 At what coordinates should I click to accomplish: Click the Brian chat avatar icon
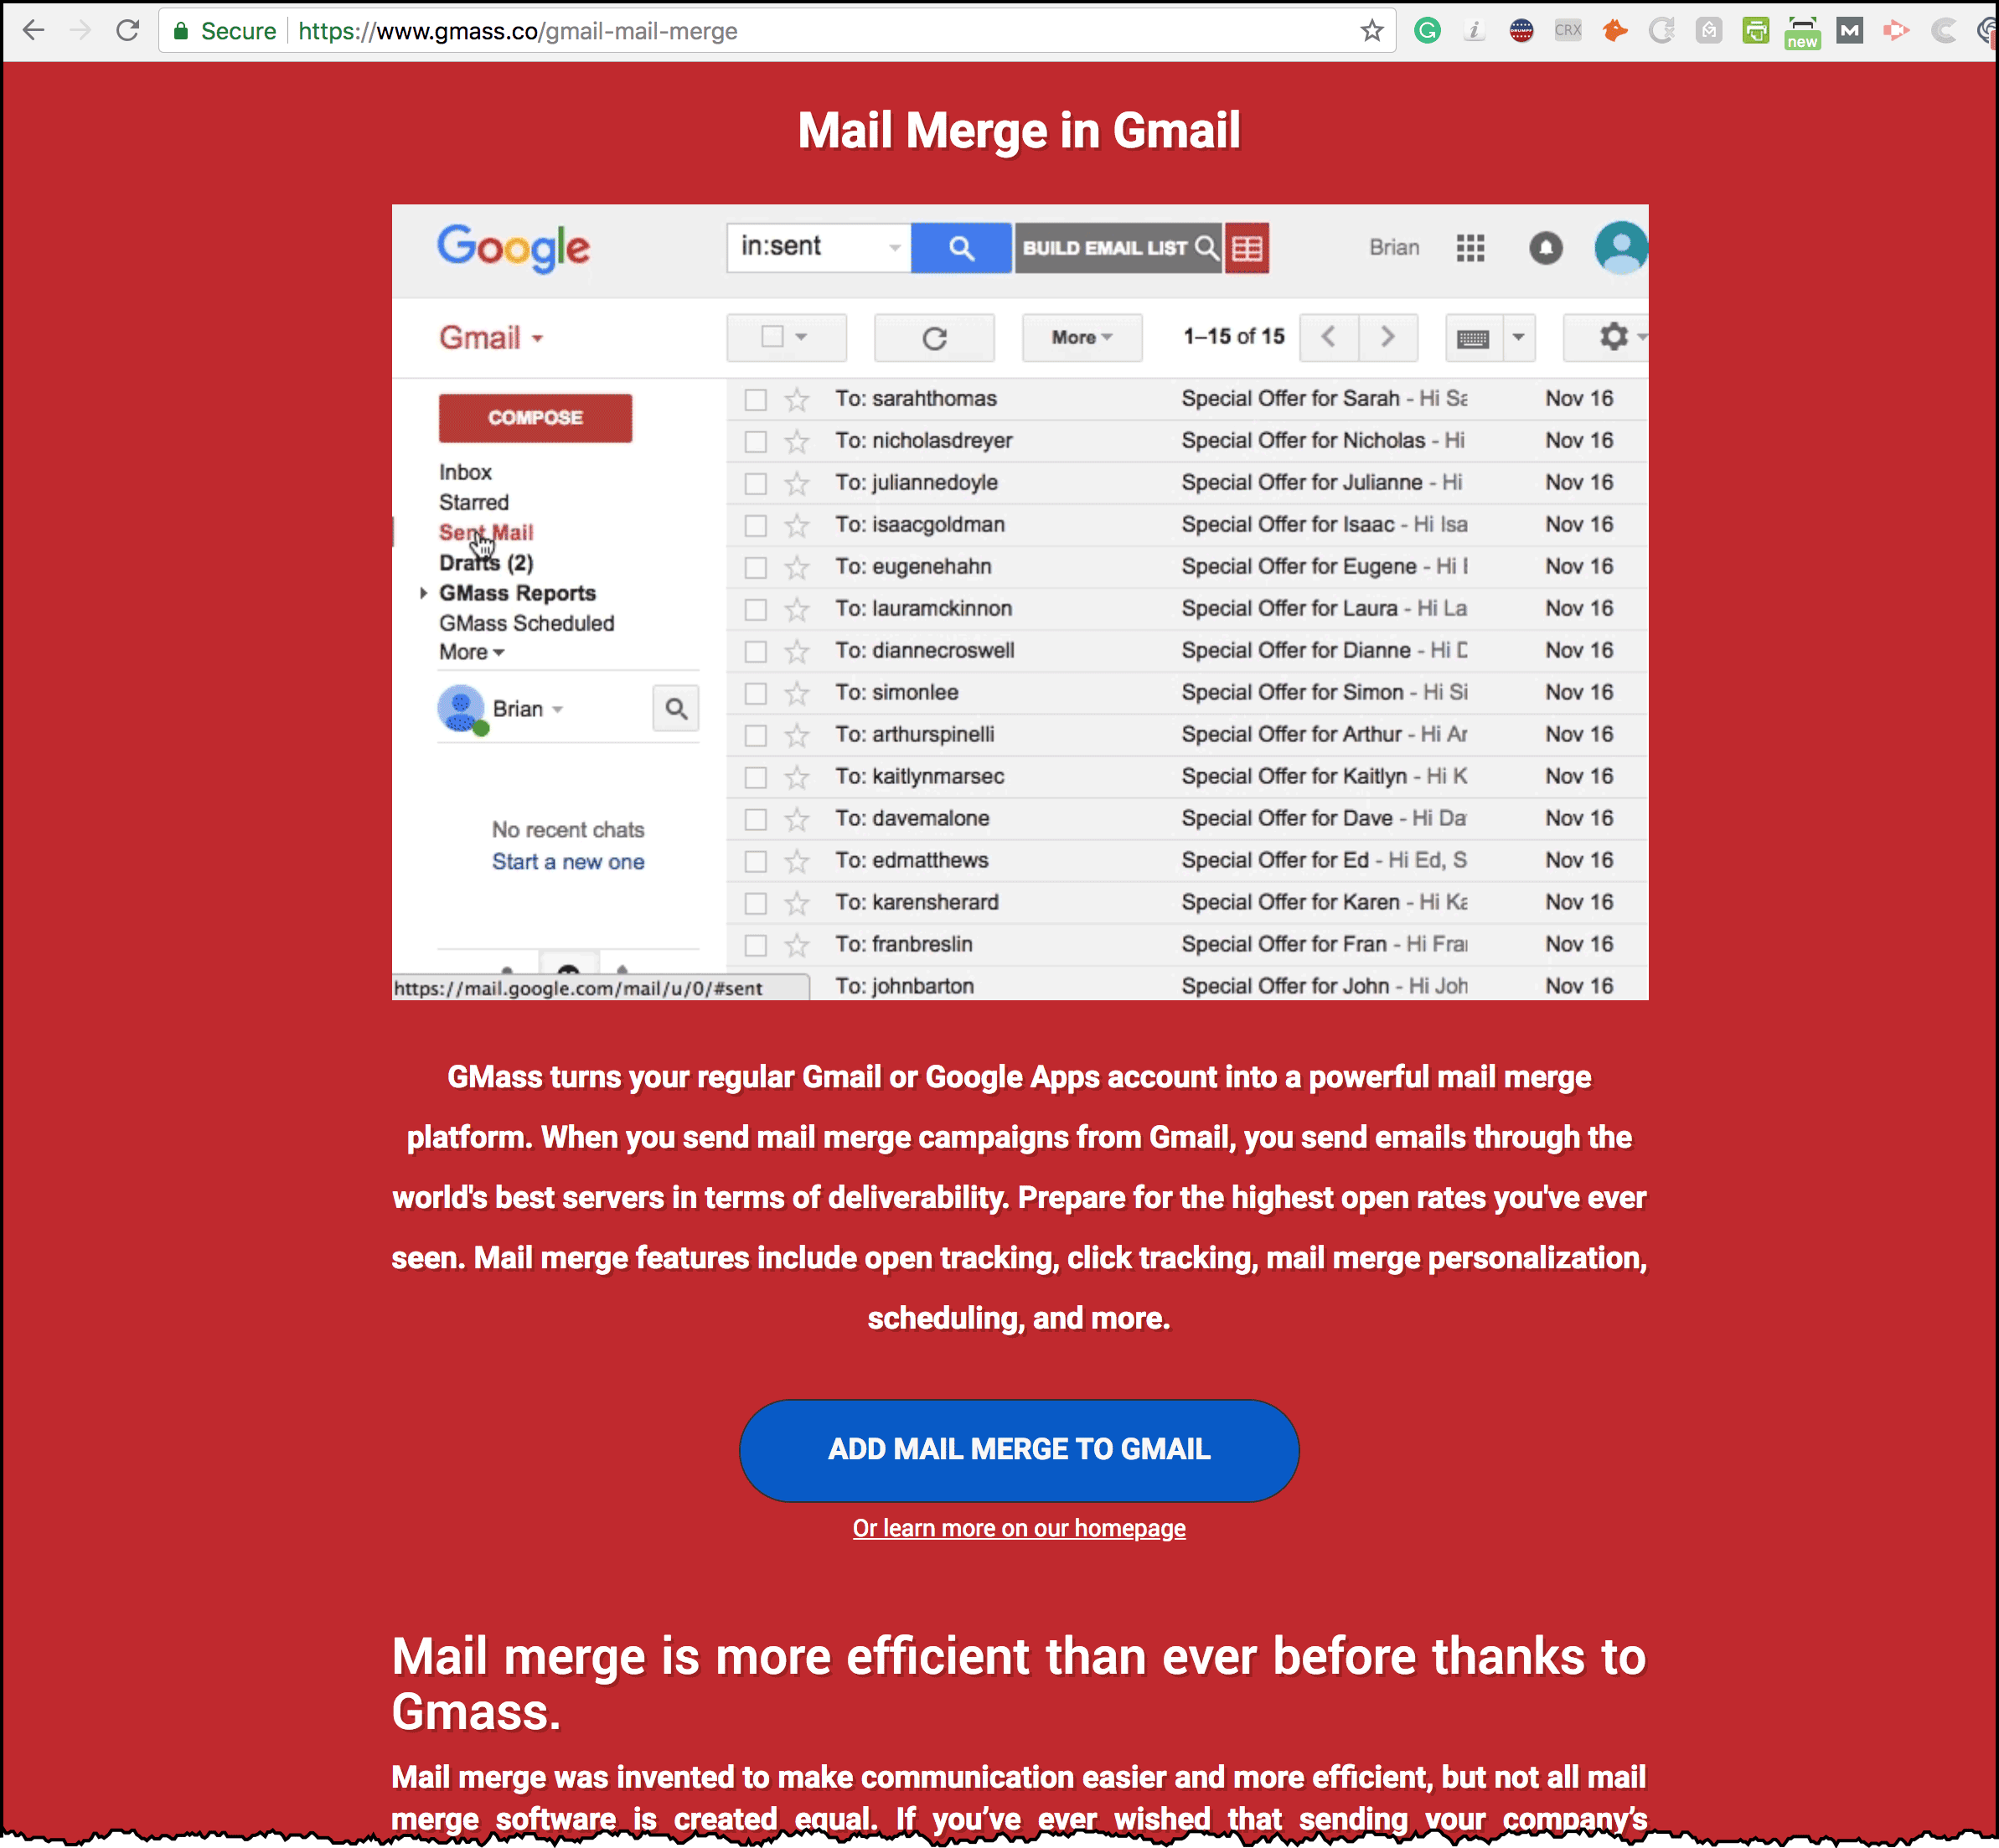462,710
